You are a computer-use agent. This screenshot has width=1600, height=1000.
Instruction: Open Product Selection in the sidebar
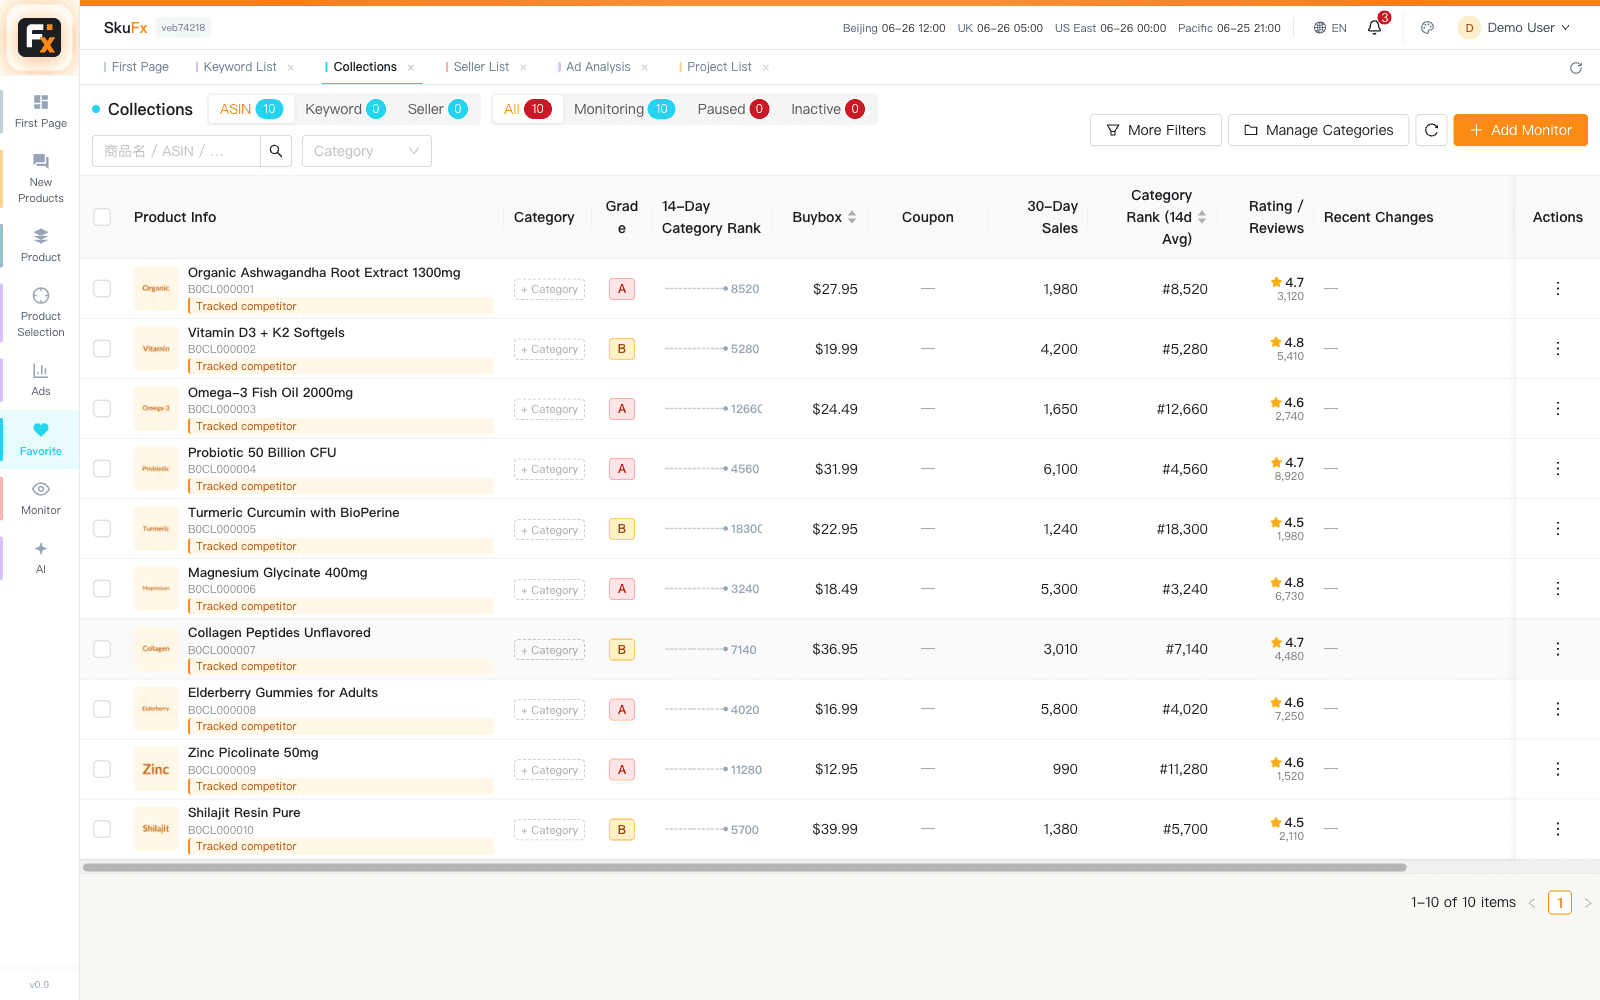(41, 312)
